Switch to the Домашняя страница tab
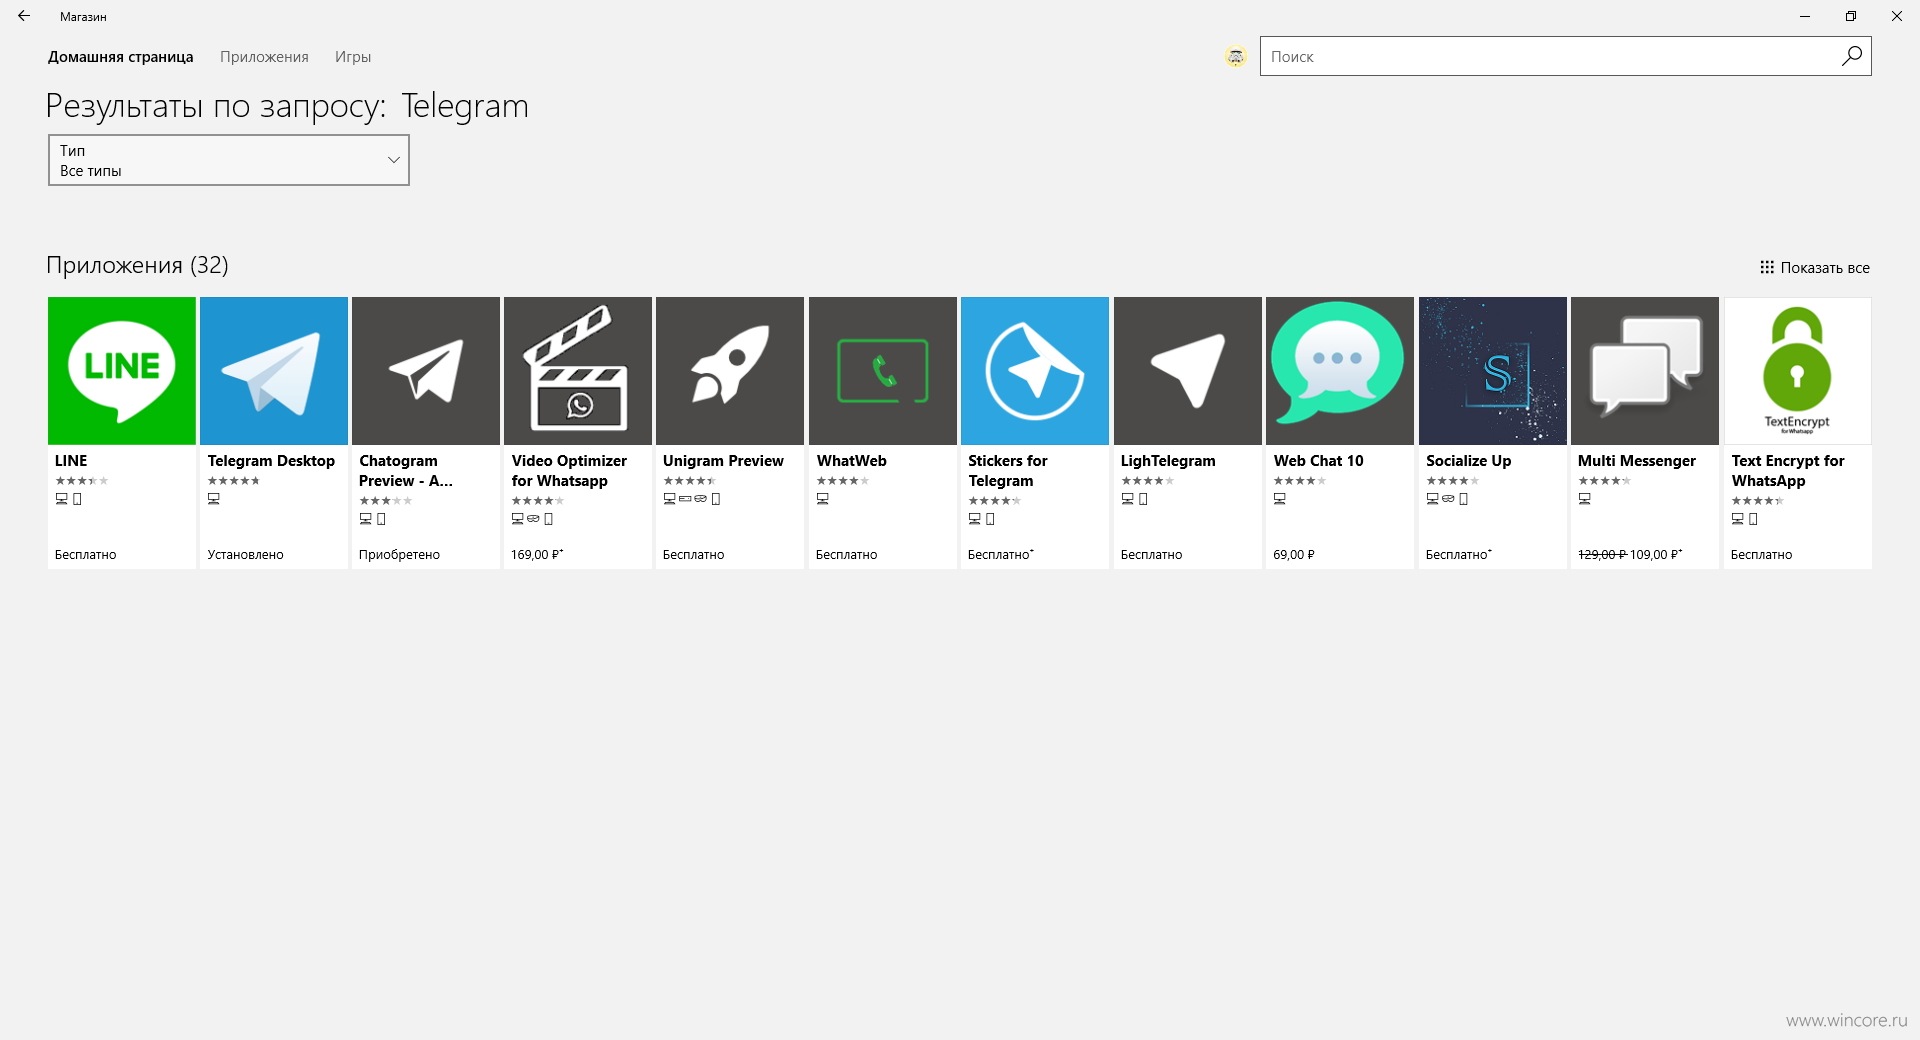1920x1040 pixels. (x=121, y=57)
